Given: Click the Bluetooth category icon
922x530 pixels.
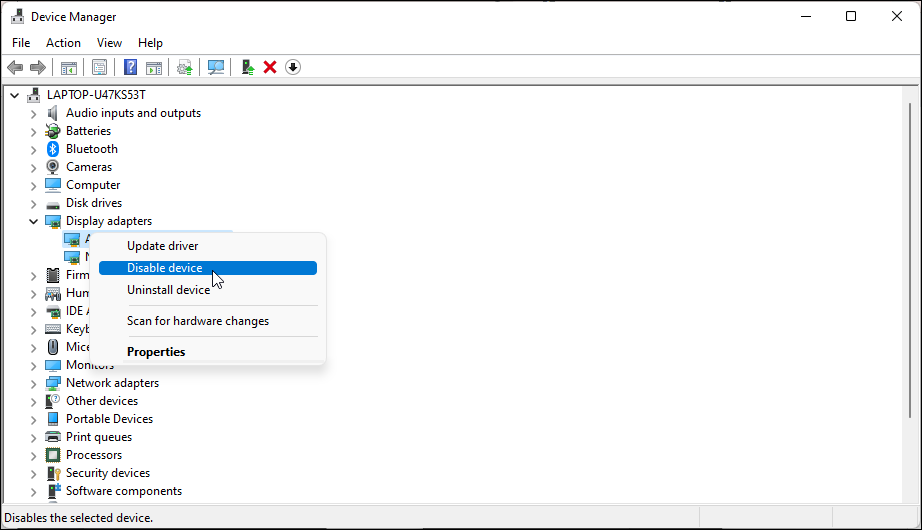Looking at the screenshot, I should click(53, 149).
